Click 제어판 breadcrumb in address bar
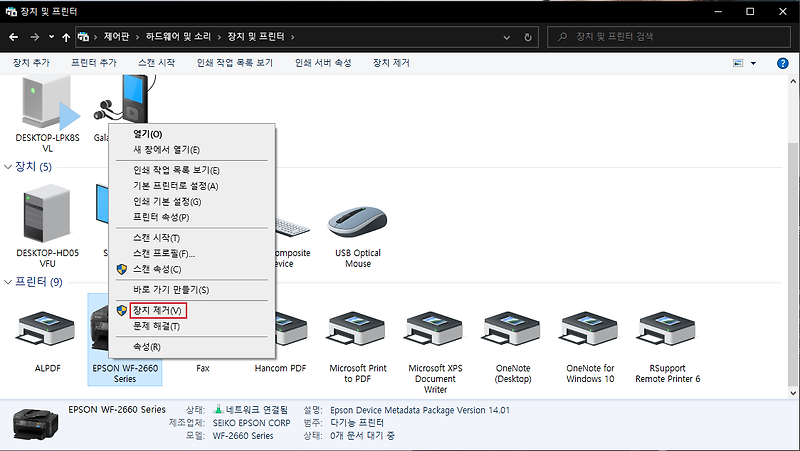The height and width of the screenshot is (451, 800). coord(116,37)
